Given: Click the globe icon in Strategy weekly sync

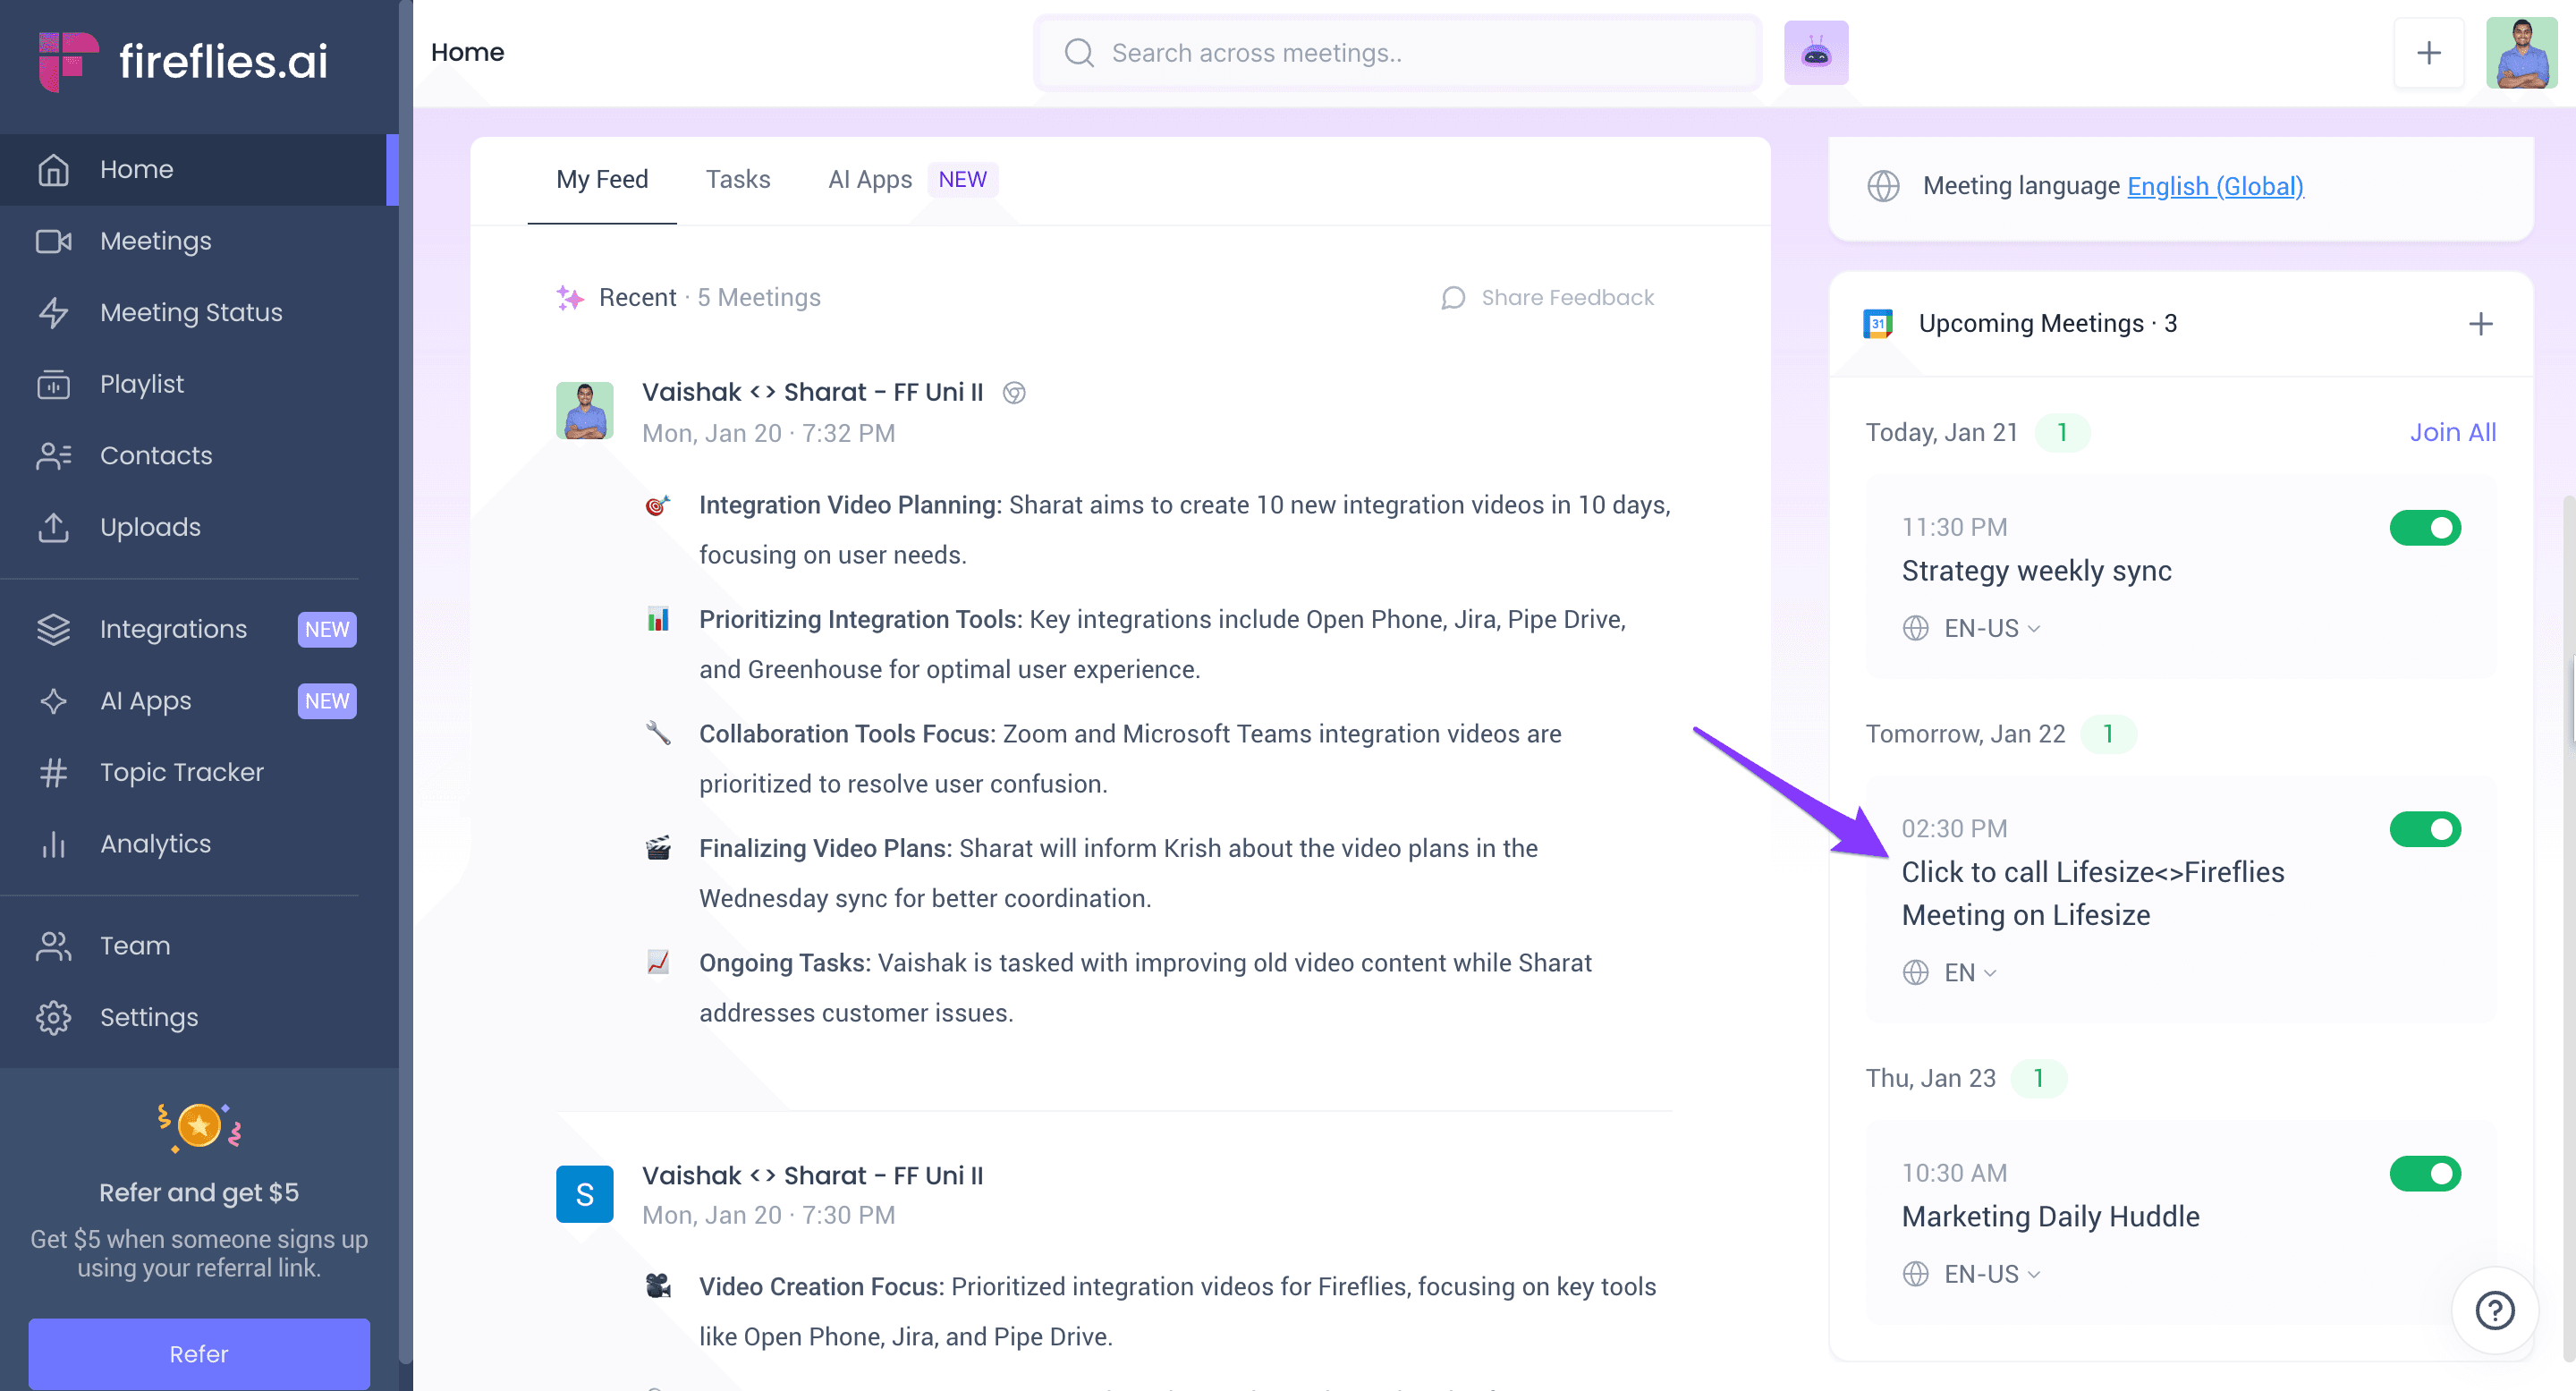Looking at the screenshot, I should click(1915, 629).
